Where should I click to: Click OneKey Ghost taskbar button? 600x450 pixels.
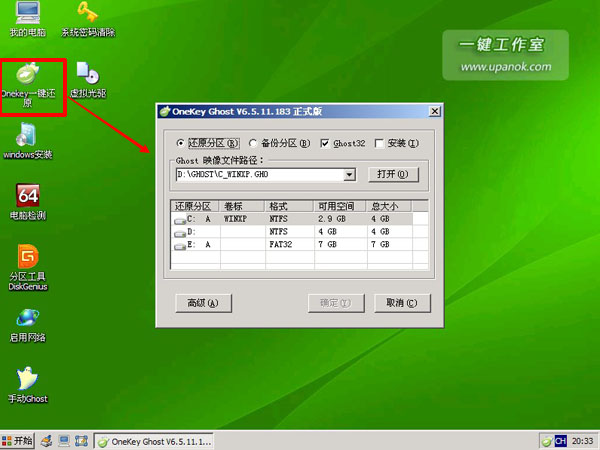tap(153, 440)
